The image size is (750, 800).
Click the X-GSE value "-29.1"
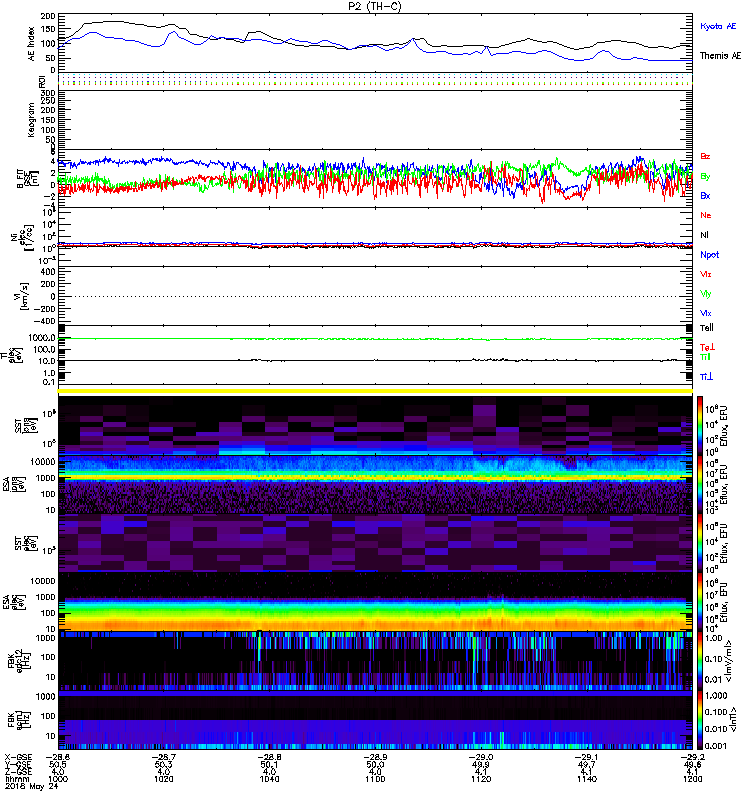point(587,757)
